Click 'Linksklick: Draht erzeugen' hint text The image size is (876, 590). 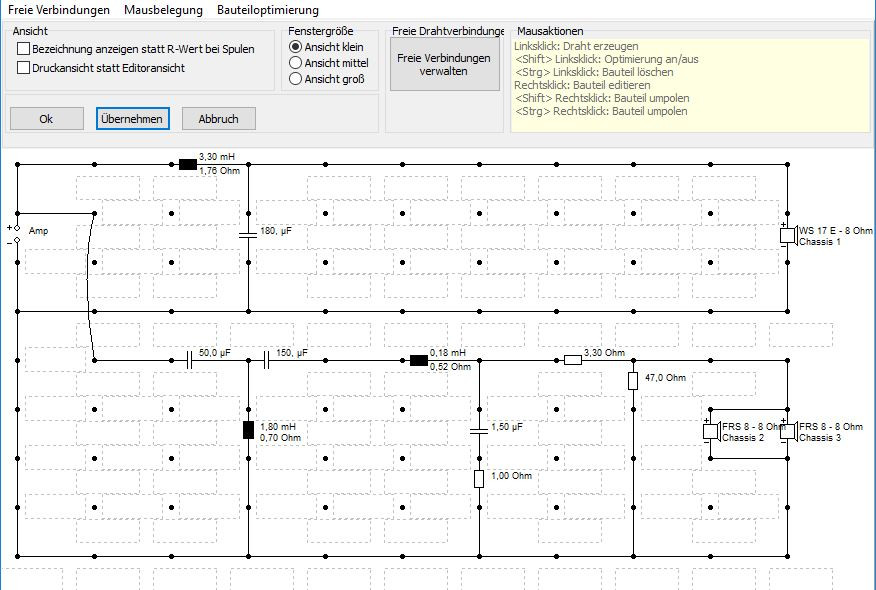coord(576,46)
